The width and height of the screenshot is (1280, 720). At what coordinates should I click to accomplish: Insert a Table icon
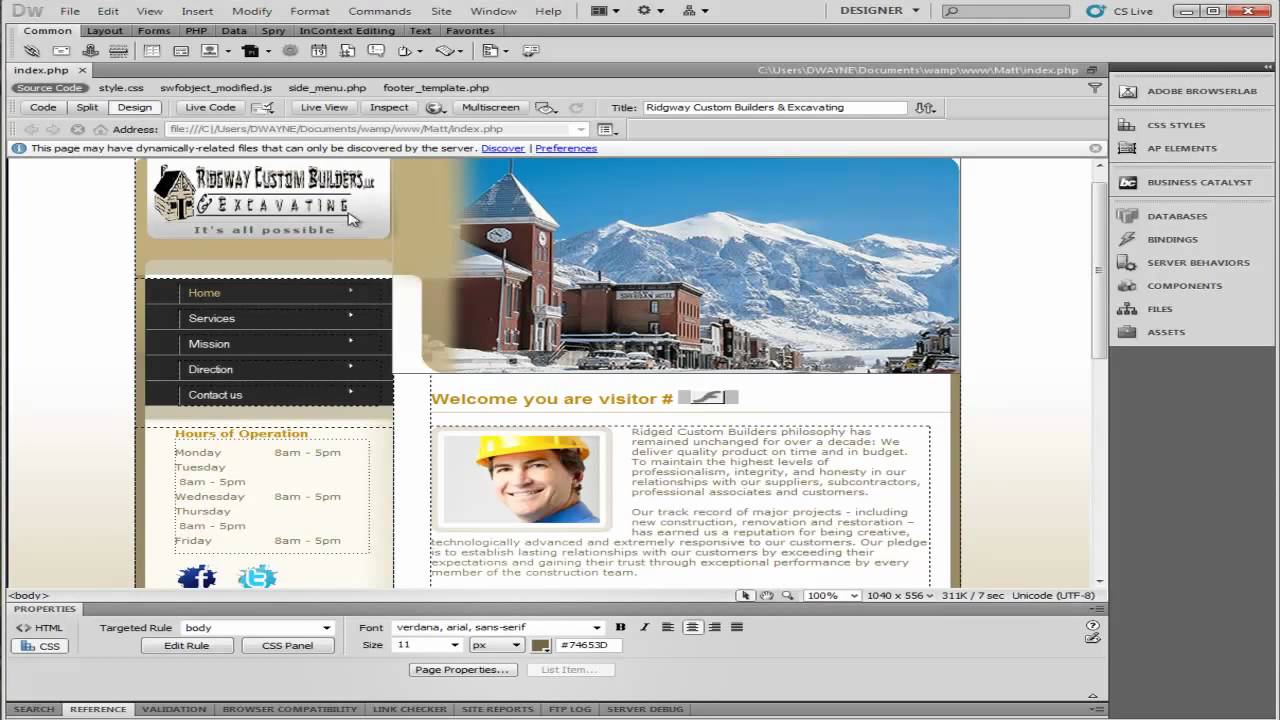coord(152,50)
